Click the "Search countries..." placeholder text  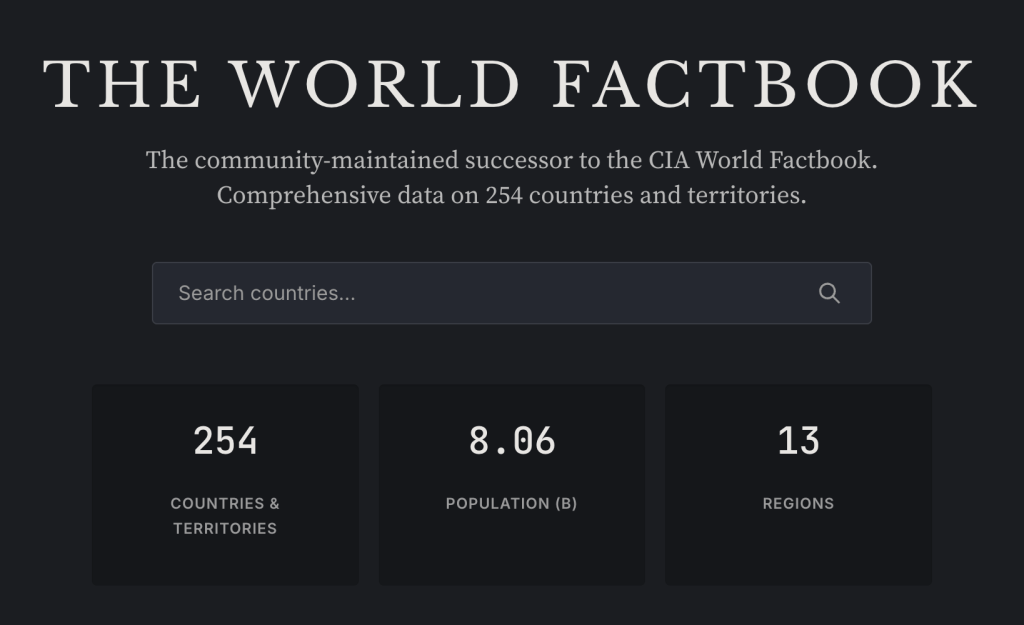[x=267, y=293]
